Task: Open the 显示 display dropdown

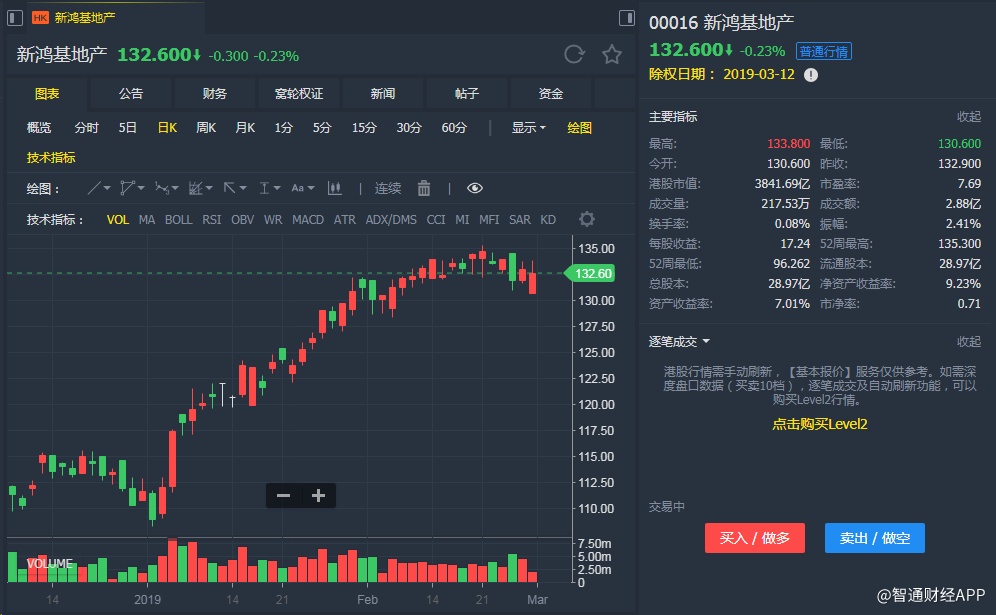Action: pos(528,128)
